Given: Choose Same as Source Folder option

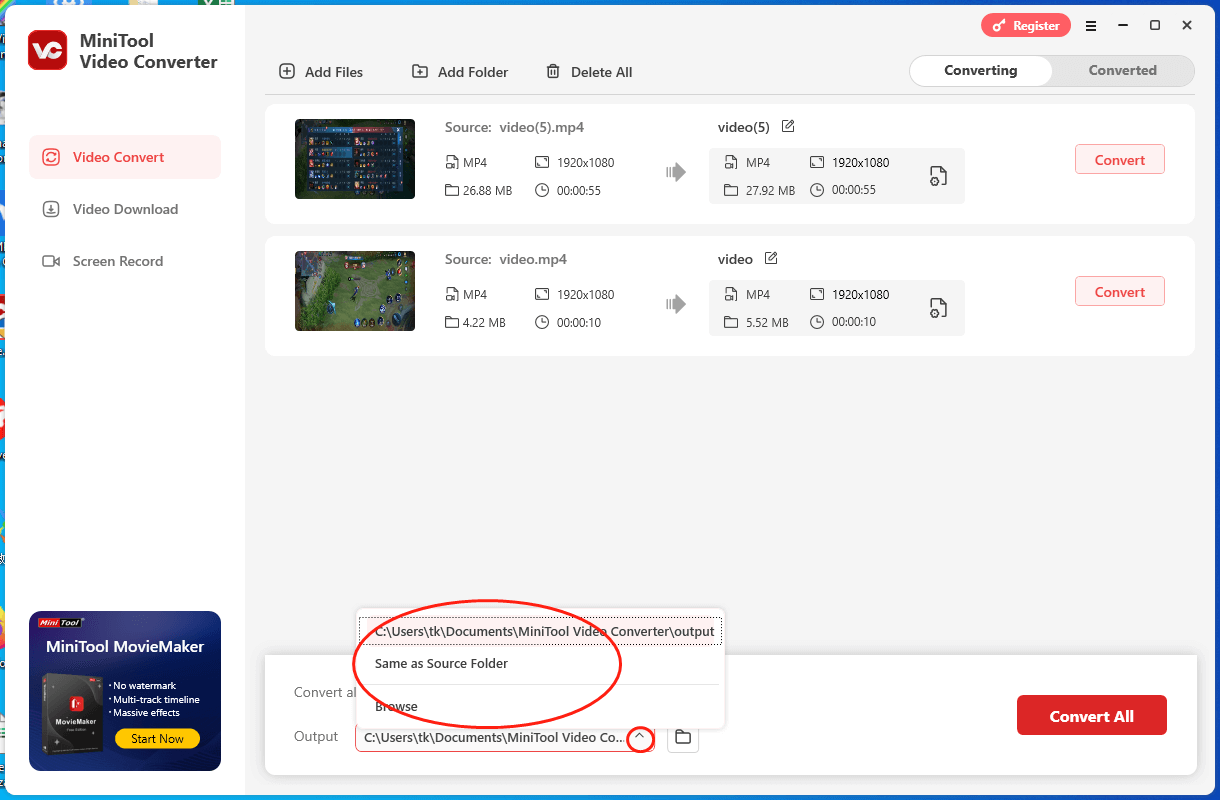Looking at the screenshot, I should (x=541, y=664).
